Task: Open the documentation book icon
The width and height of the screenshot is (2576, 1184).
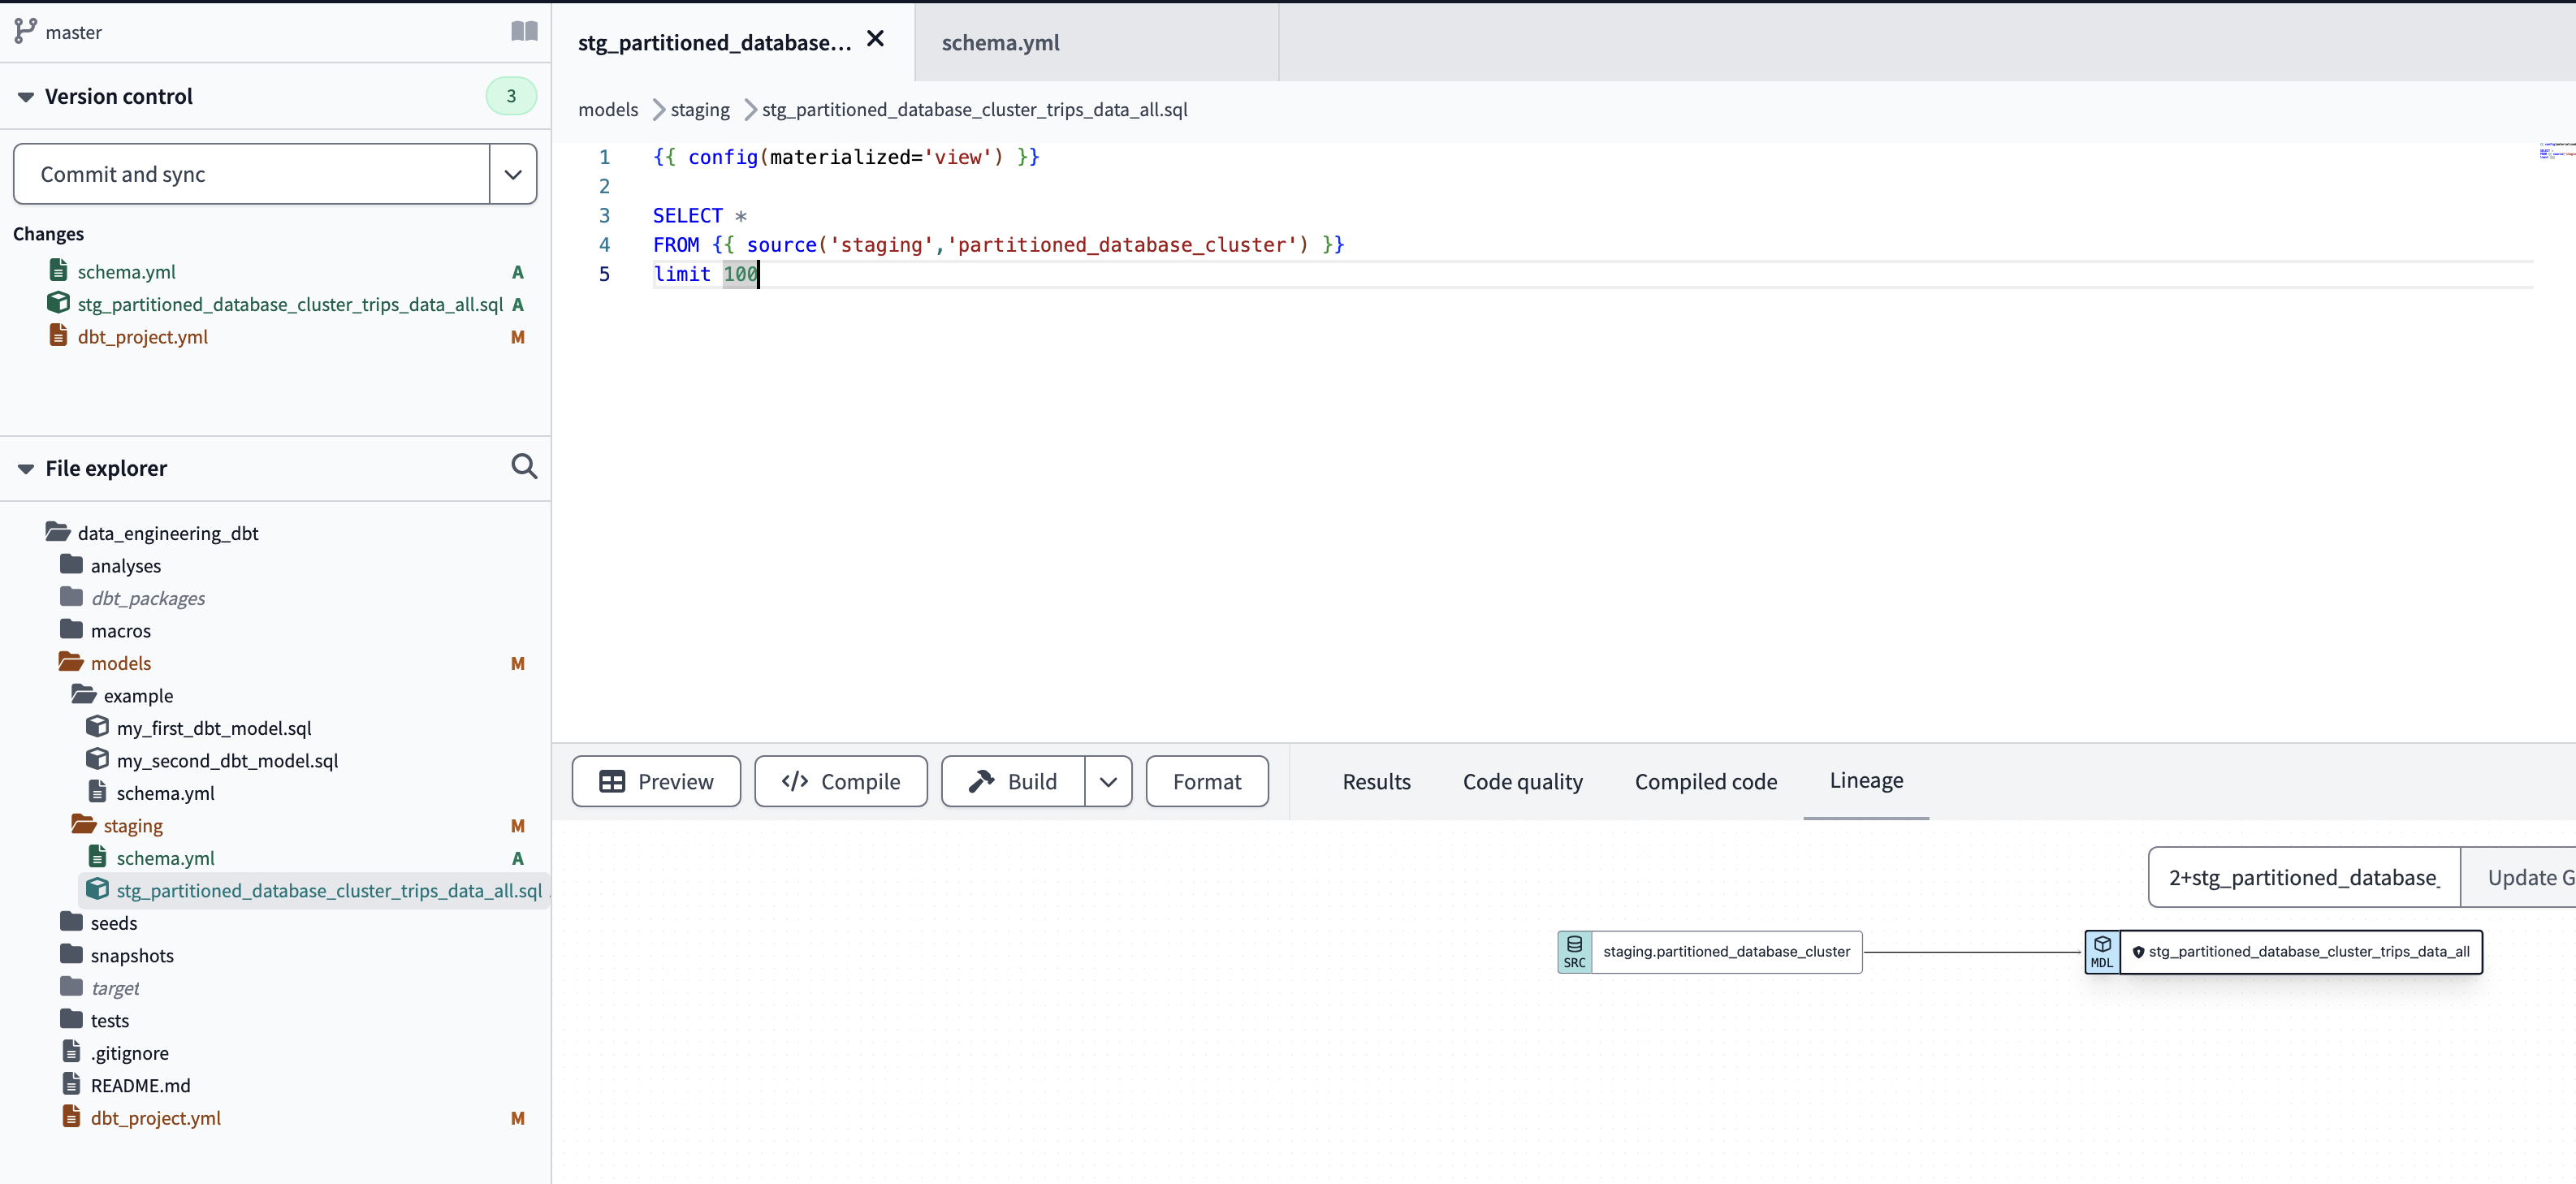Action: coord(524,31)
